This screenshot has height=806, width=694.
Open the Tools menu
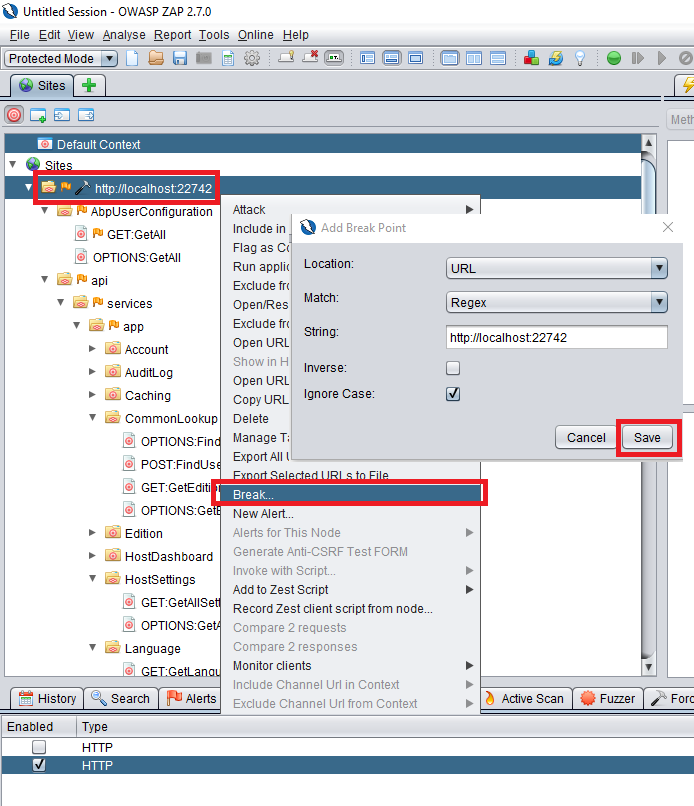point(214,35)
